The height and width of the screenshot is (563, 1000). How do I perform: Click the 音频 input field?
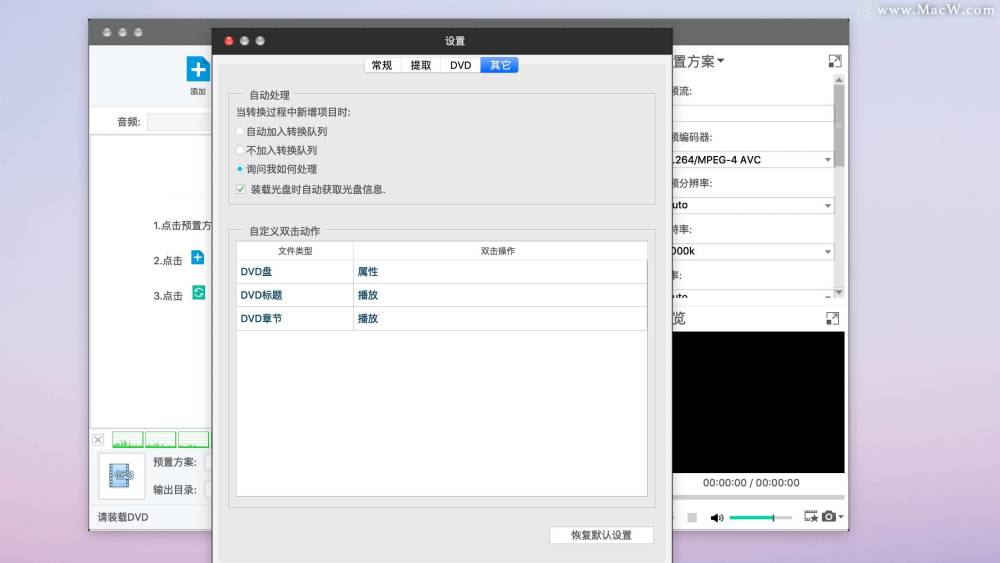coord(179,122)
